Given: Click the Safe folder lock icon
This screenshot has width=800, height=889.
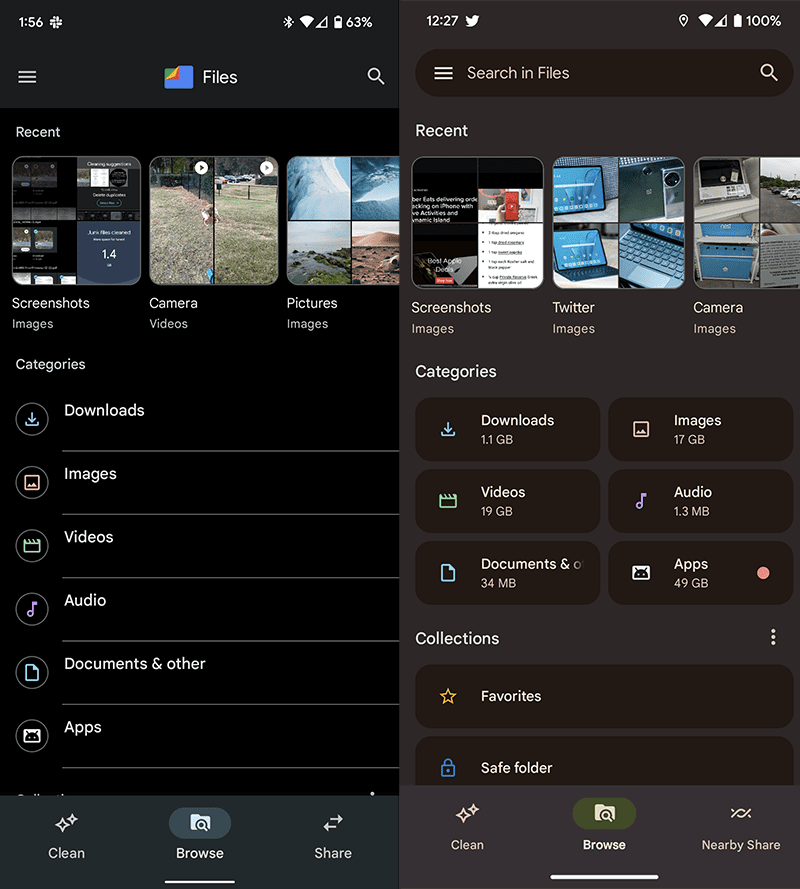Looking at the screenshot, I should (x=448, y=768).
